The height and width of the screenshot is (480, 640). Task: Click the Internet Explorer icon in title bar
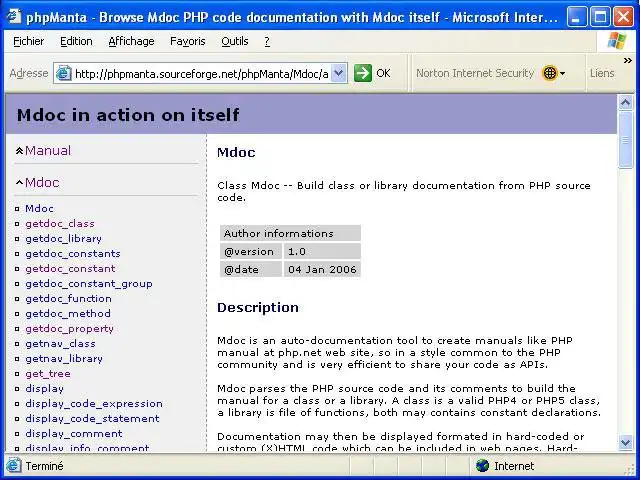[x=13, y=16]
